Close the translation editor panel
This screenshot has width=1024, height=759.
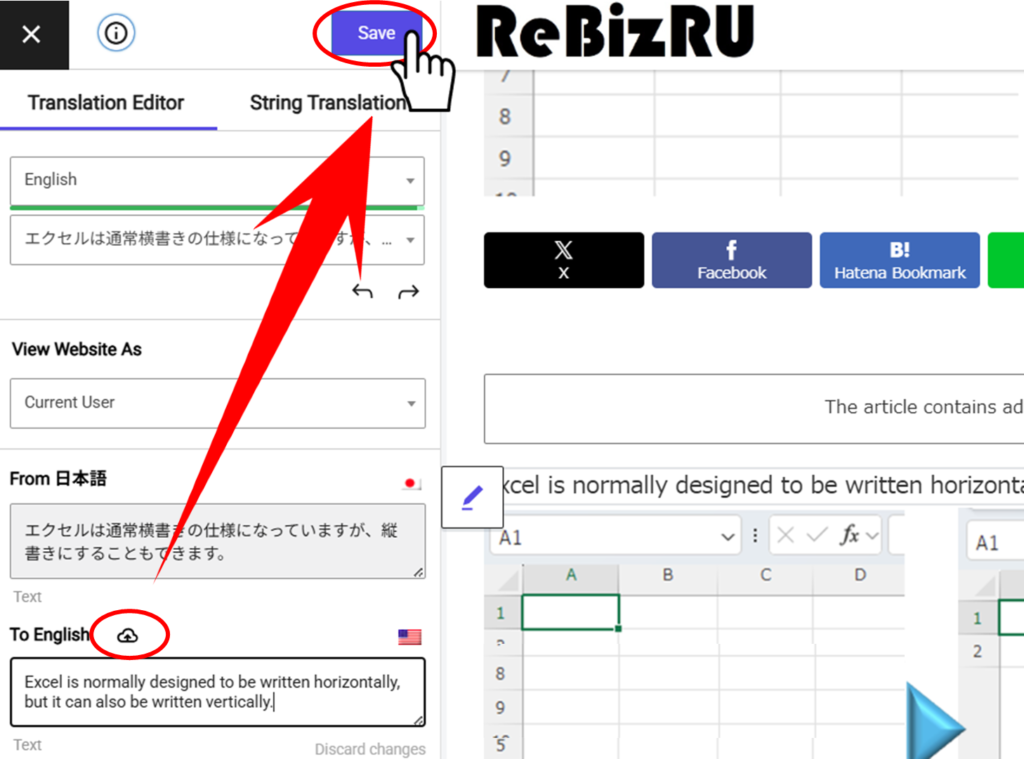coord(31,34)
